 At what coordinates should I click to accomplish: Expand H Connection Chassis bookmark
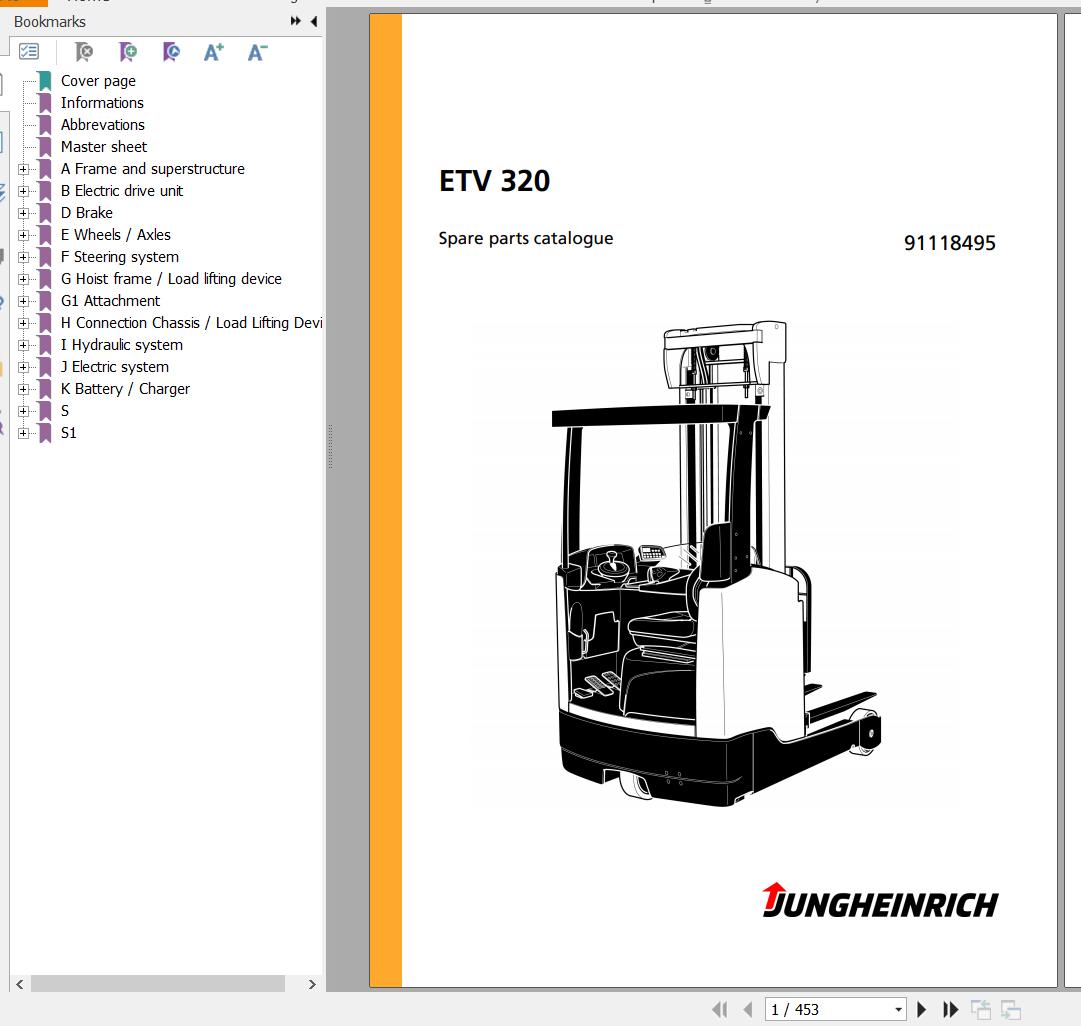coord(23,323)
